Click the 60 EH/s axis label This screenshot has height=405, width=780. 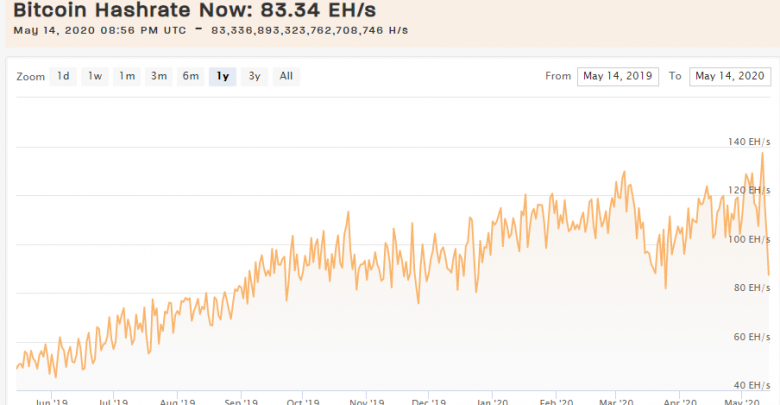[752, 337]
